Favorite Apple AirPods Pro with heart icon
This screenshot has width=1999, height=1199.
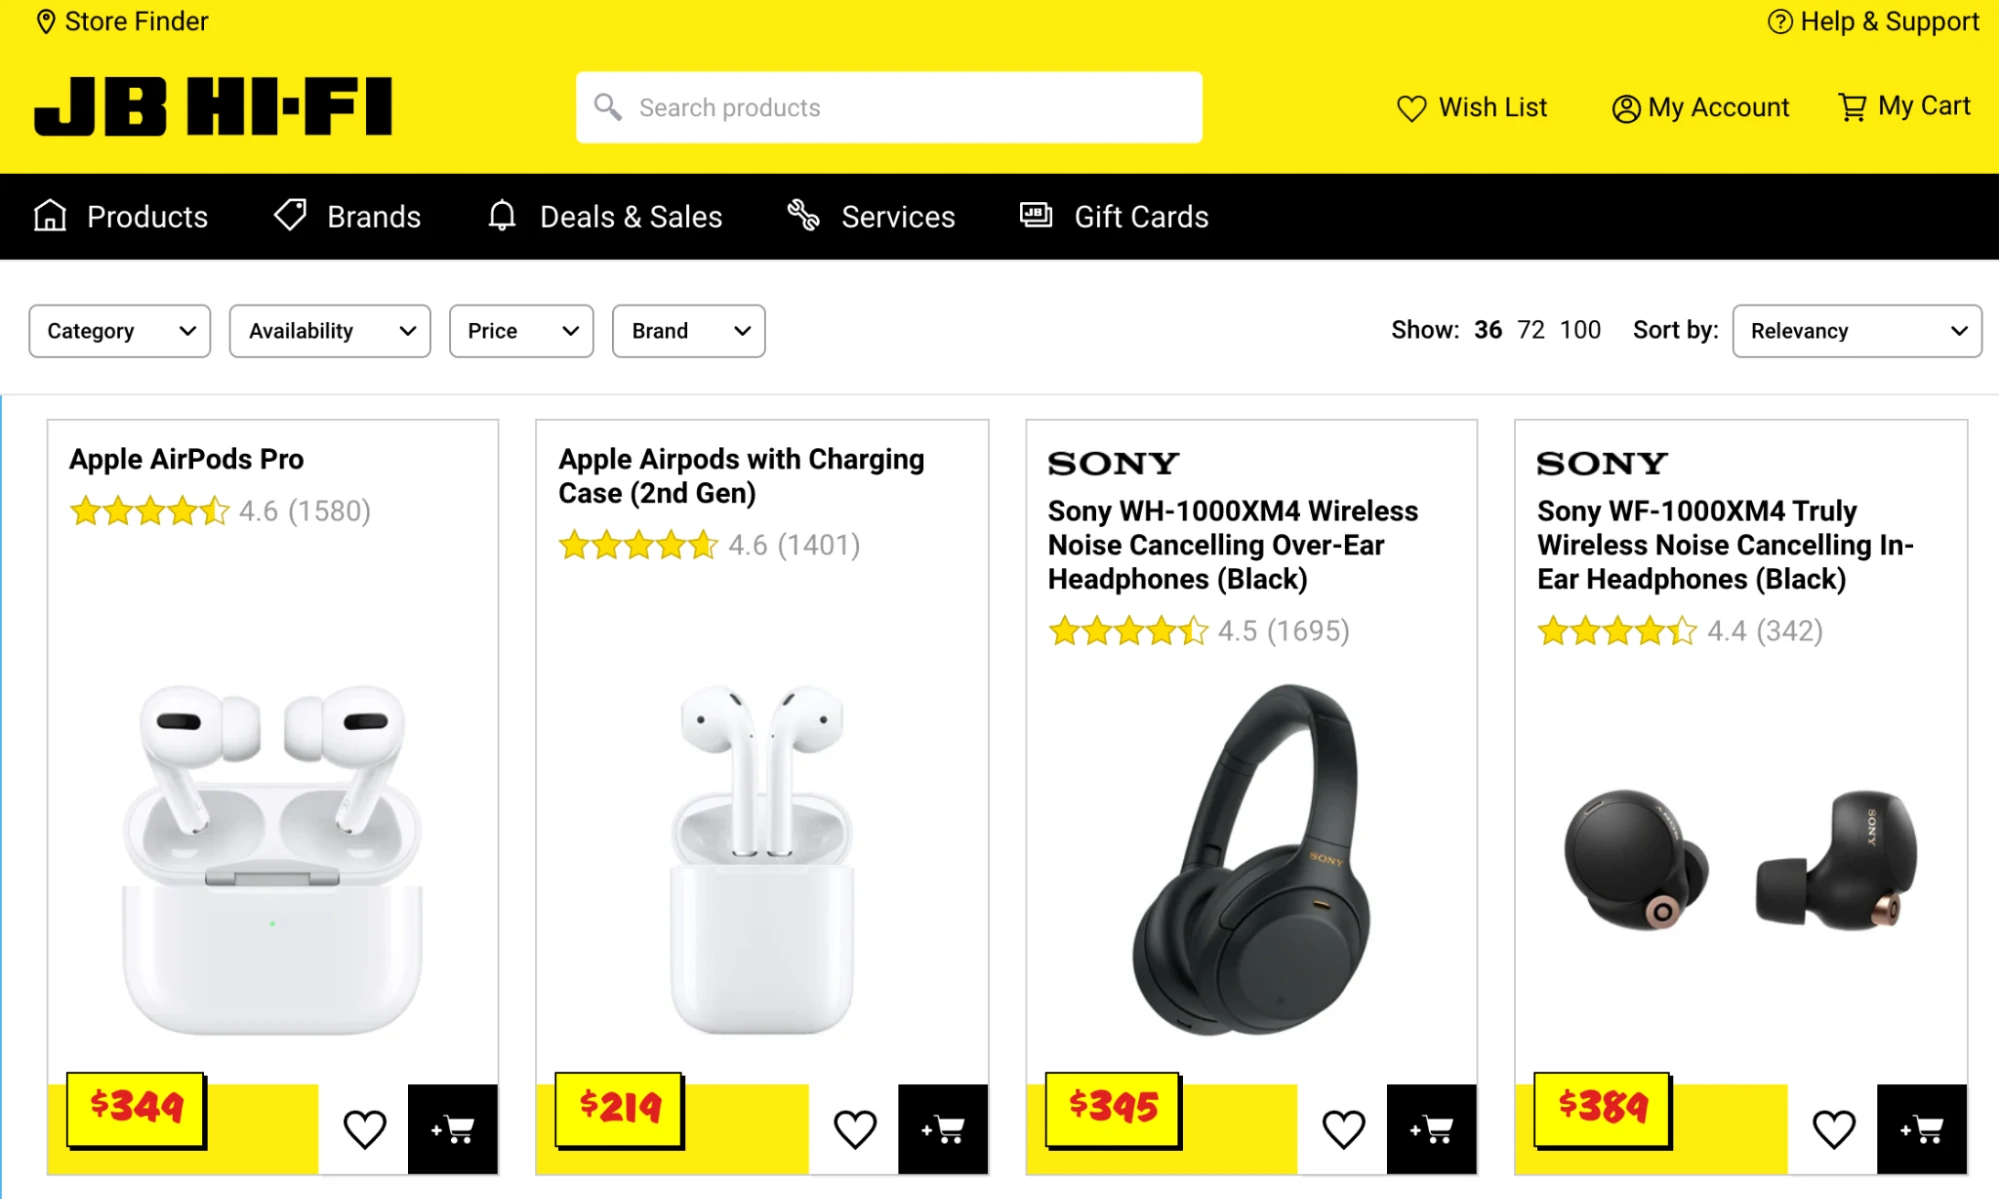point(364,1129)
